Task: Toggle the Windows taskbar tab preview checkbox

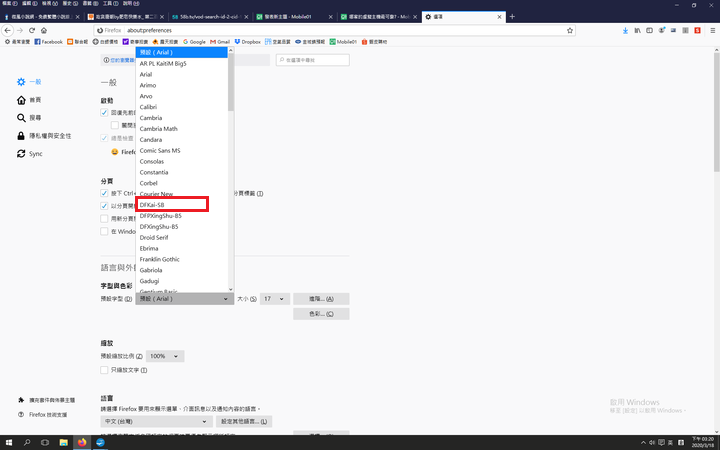Action: pos(104,231)
